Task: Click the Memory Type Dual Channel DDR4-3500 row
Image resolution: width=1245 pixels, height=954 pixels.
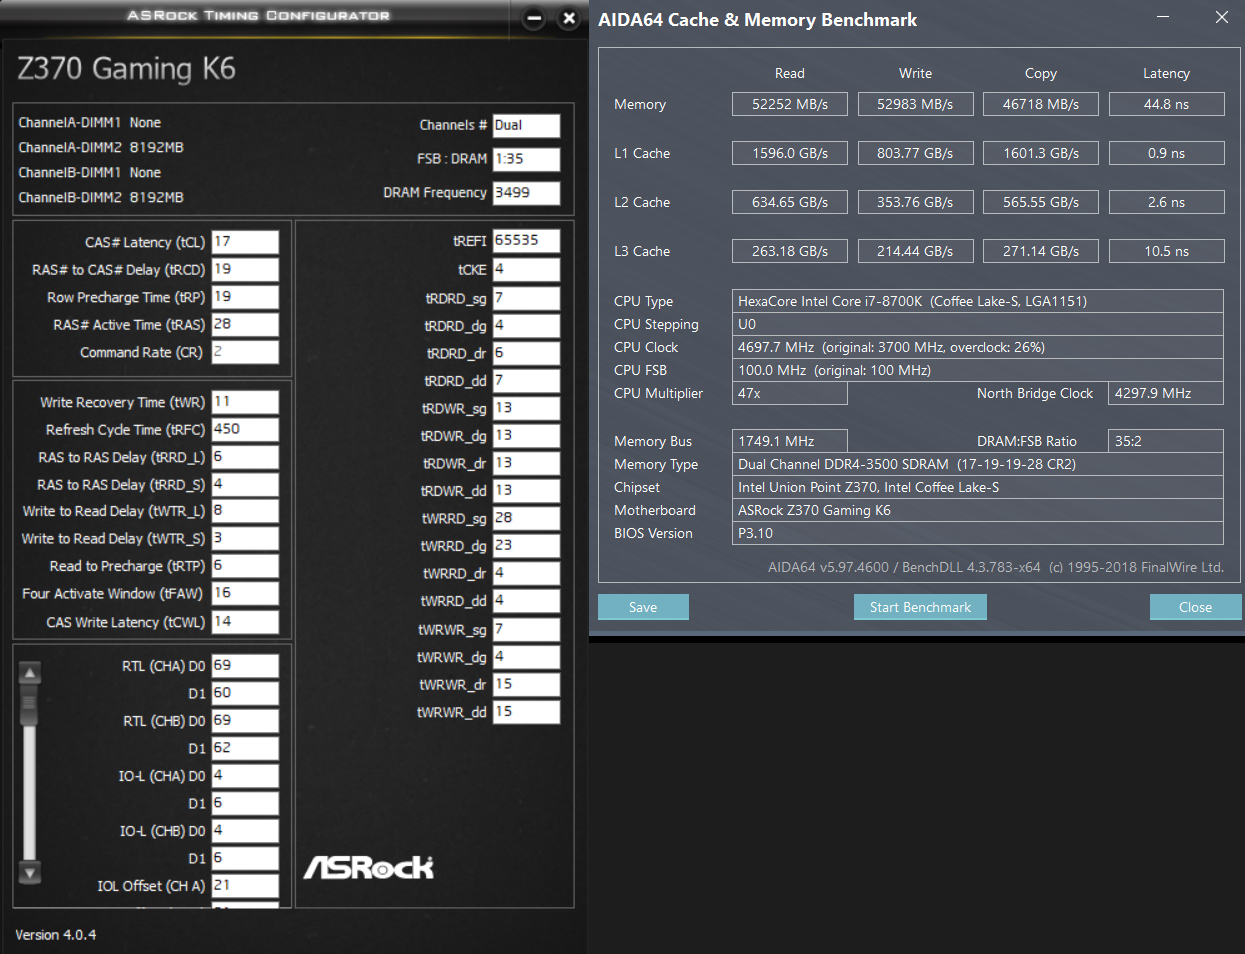Action: pyautogui.click(x=978, y=464)
